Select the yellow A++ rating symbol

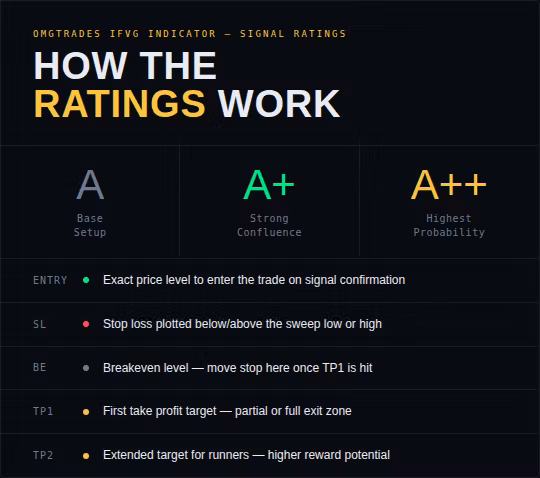[x=448, y=185]
